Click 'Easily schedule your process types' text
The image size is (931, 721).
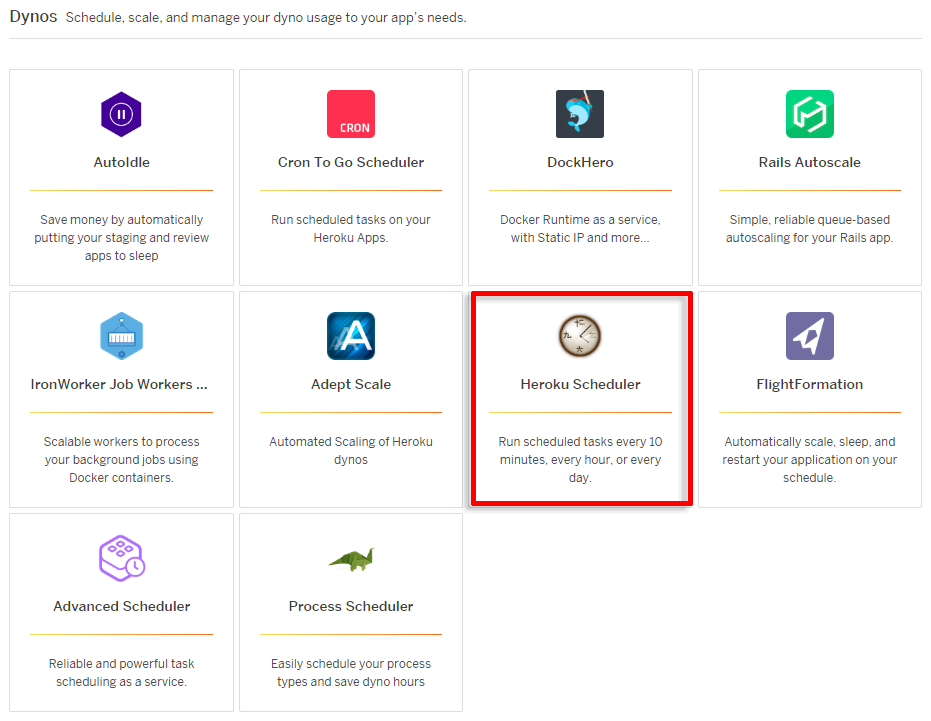click(351, 673)
